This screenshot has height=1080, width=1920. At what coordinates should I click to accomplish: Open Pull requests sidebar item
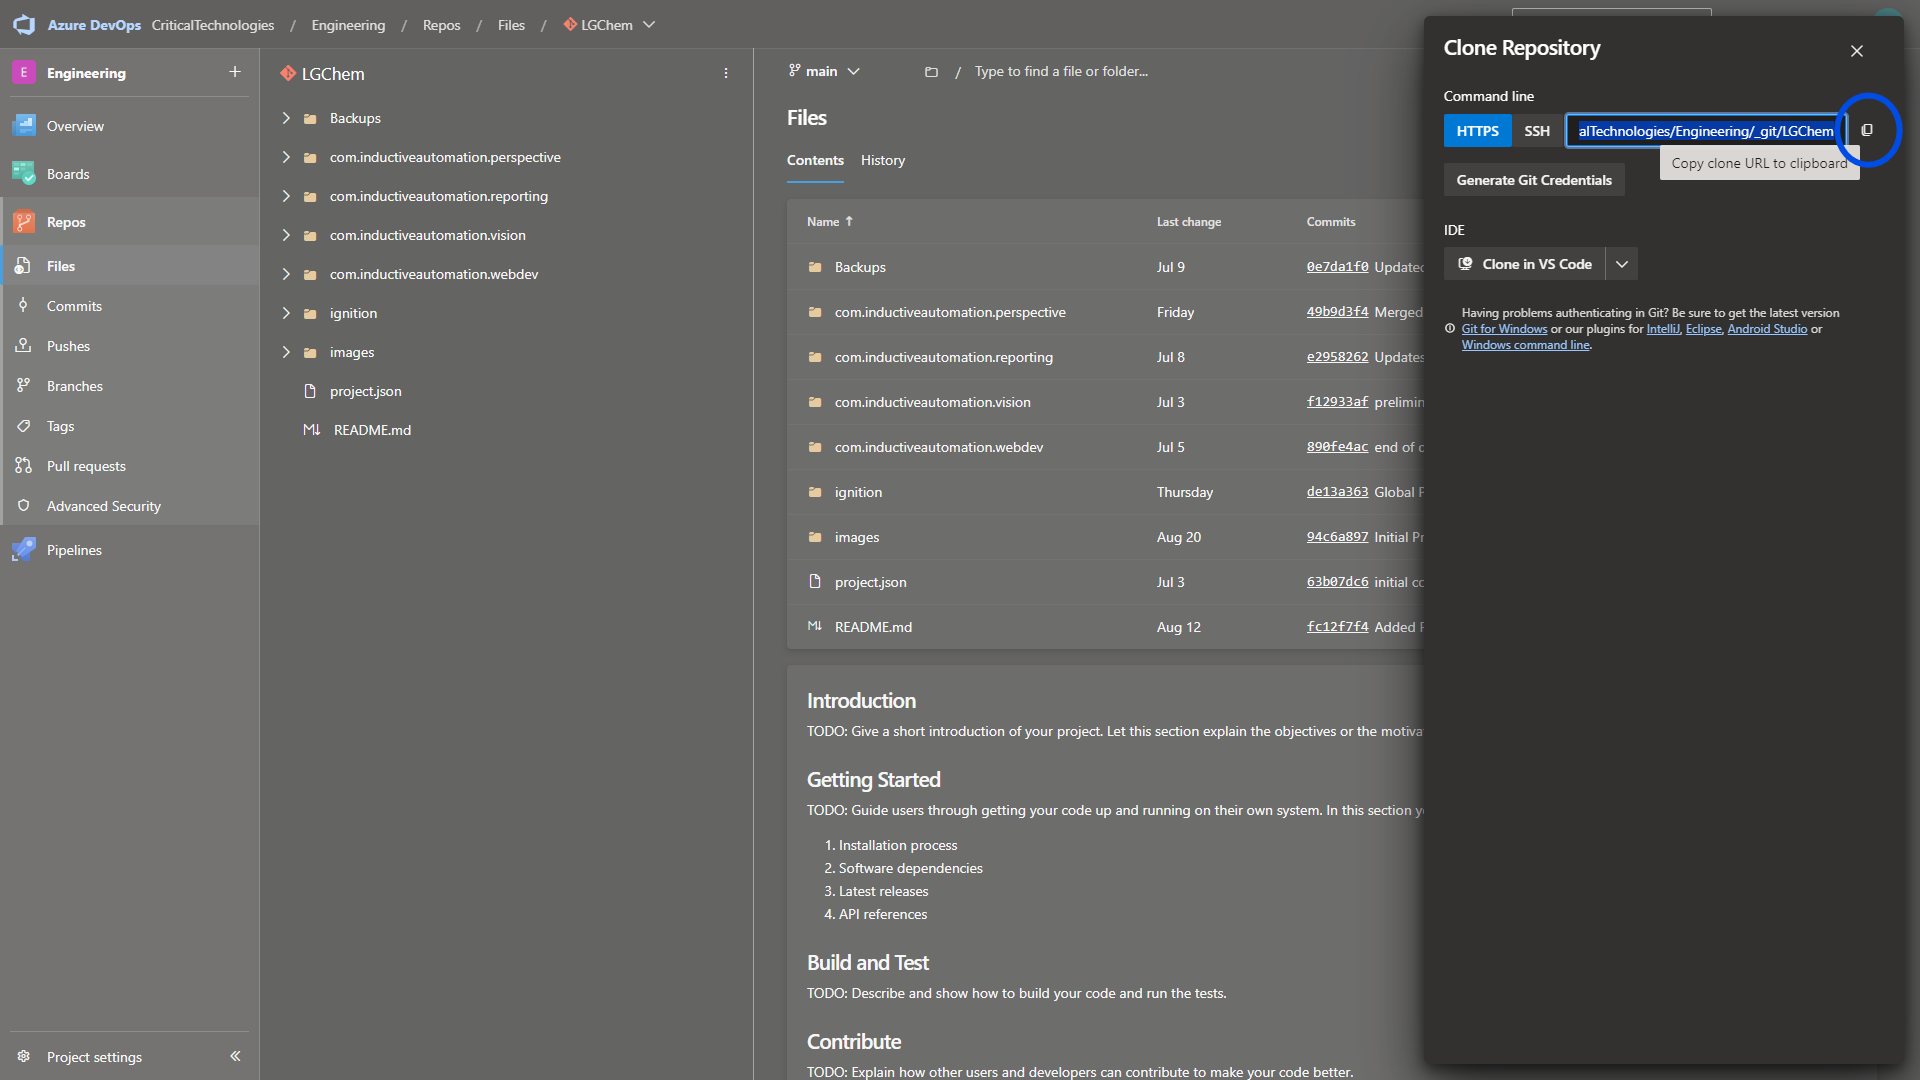click(x=86, y=466)
